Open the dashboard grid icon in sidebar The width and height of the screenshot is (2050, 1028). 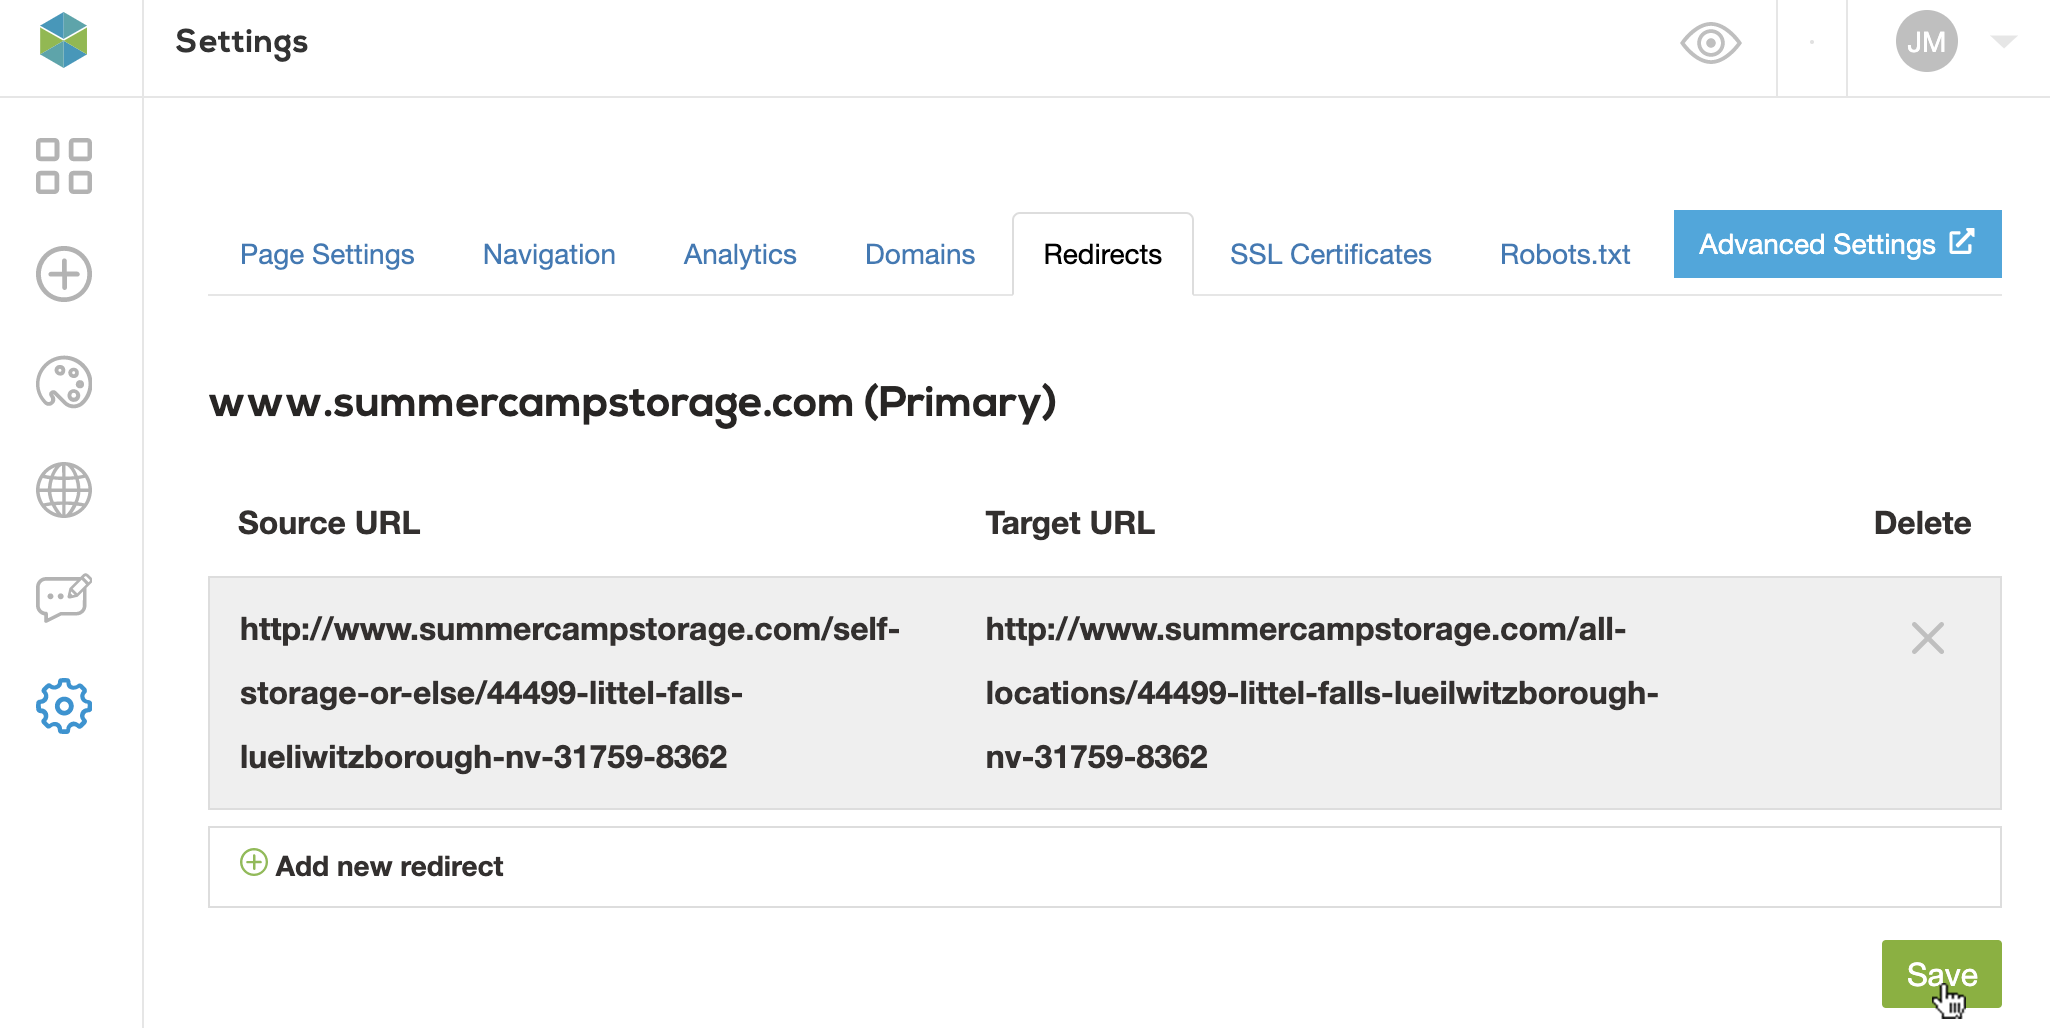click(x=64, y=166)
